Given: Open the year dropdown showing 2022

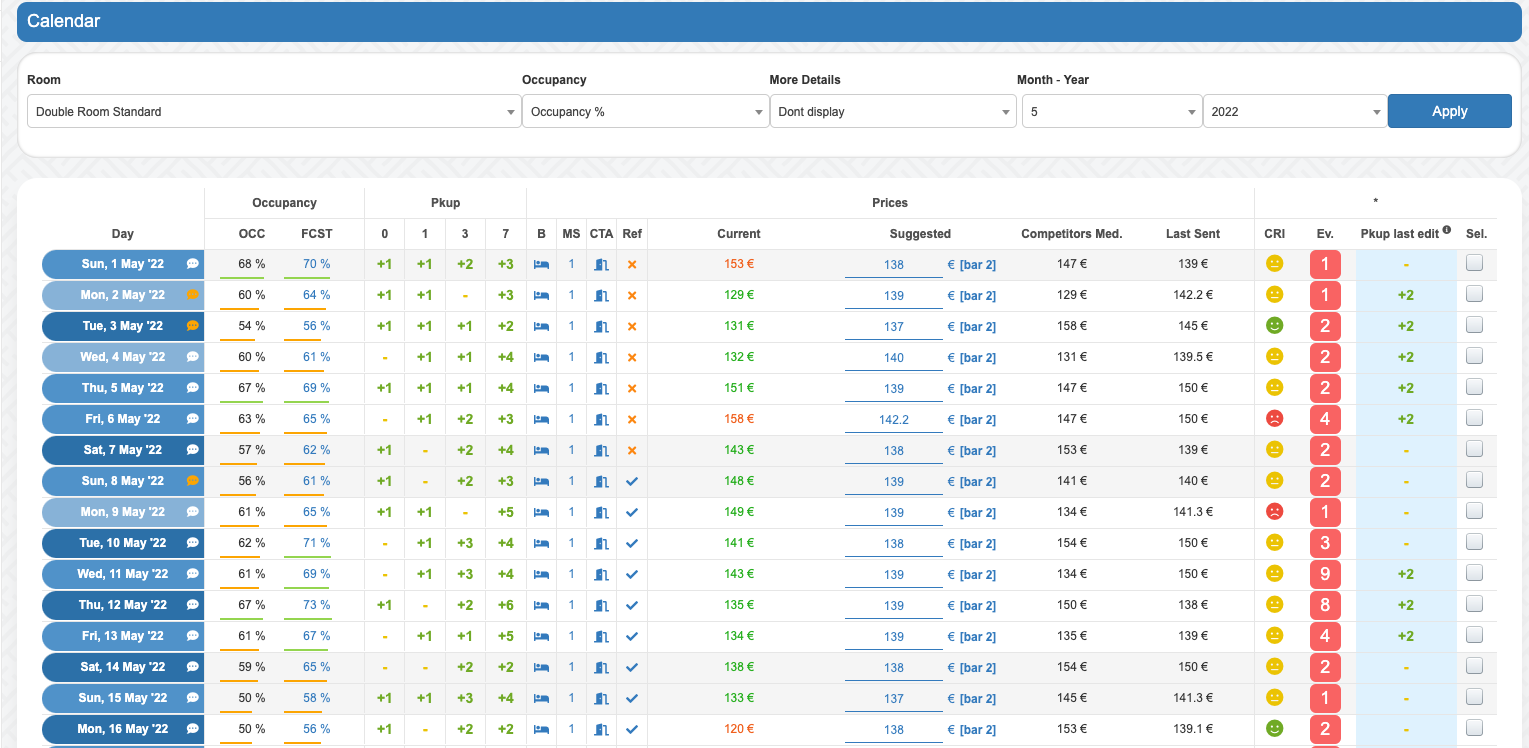Looking at the screenshot, I should click(1294, 112).
